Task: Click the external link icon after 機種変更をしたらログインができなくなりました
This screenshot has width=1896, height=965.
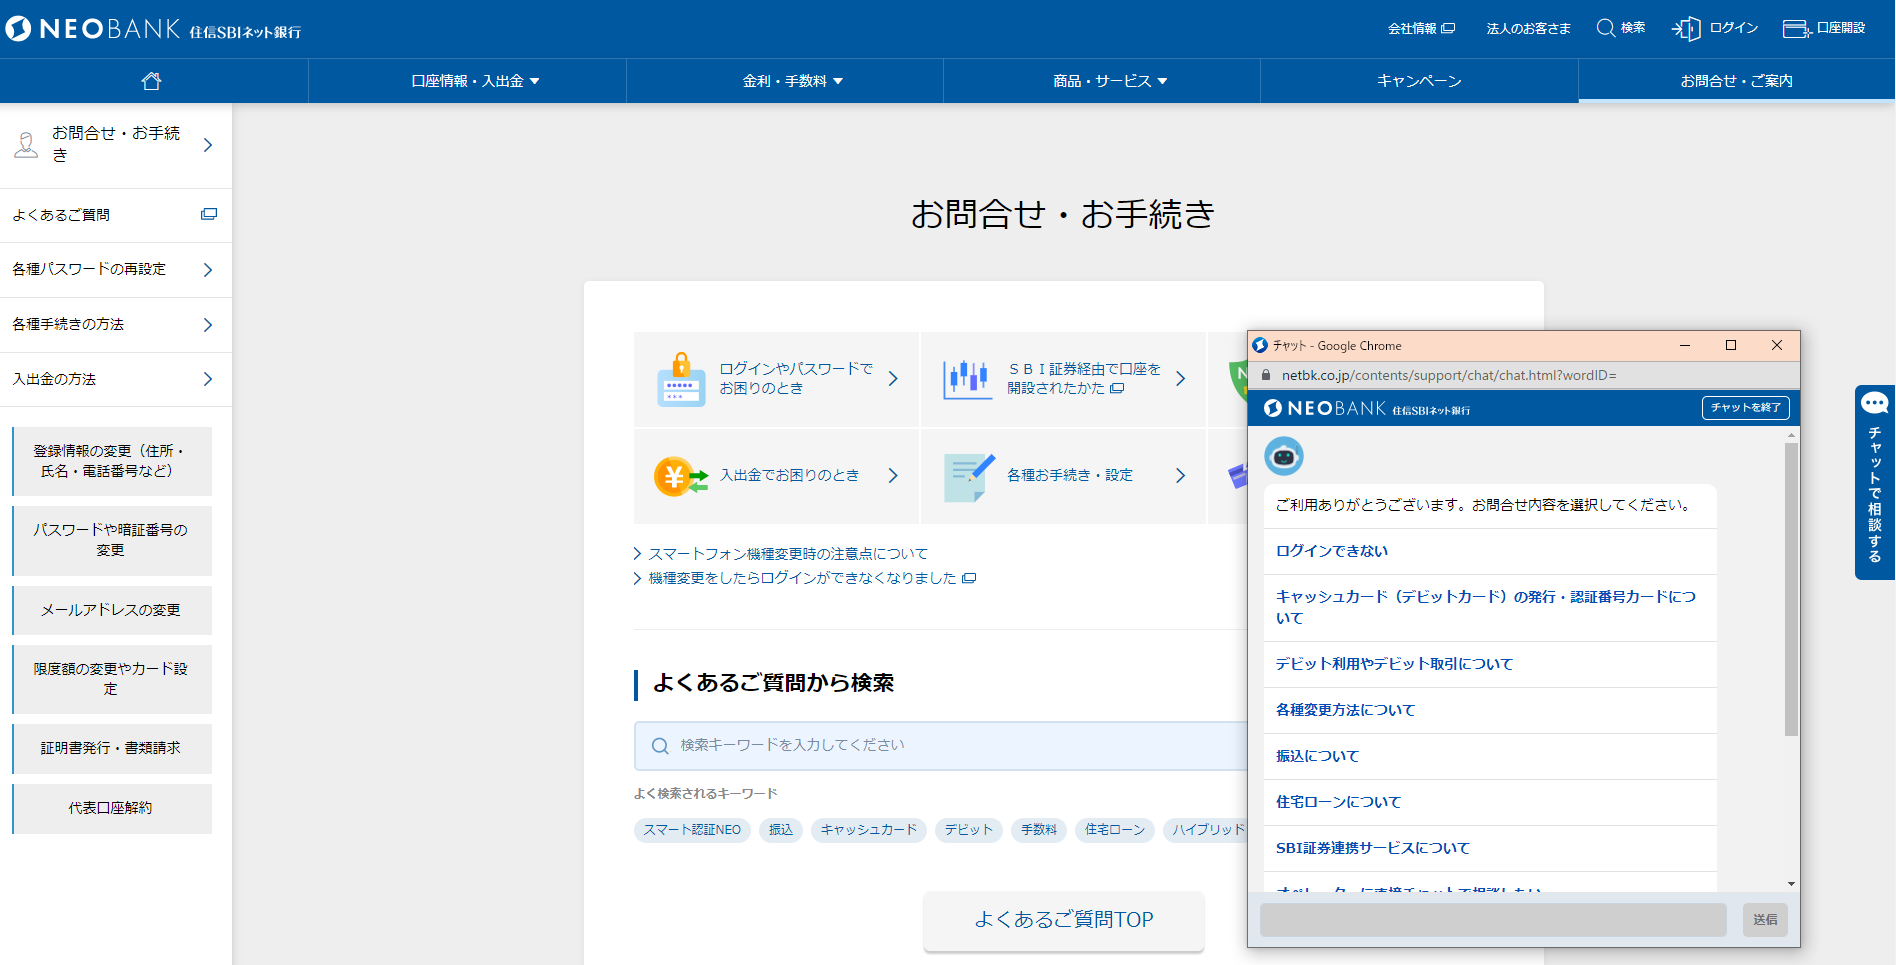Action: [x=968, y=578]
